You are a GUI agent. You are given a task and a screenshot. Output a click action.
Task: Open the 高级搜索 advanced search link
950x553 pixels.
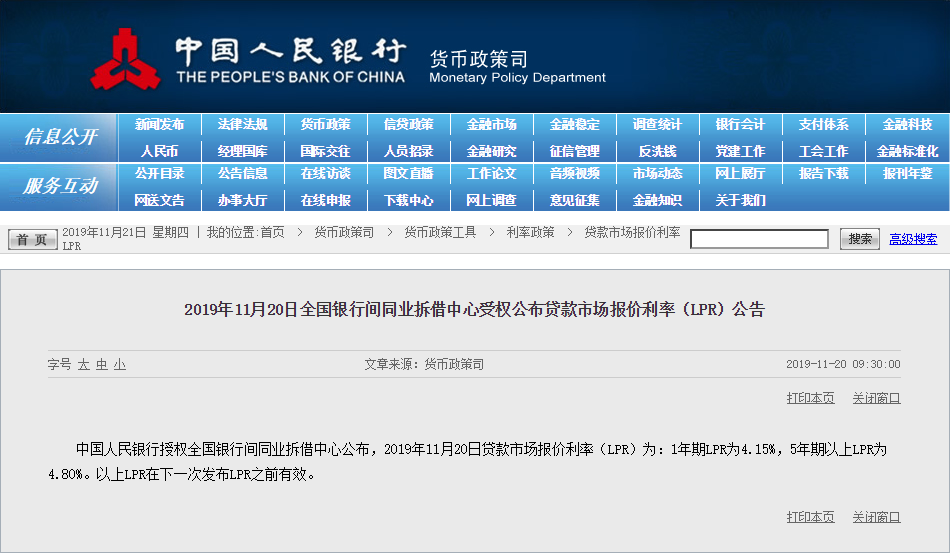coord(913,239)
